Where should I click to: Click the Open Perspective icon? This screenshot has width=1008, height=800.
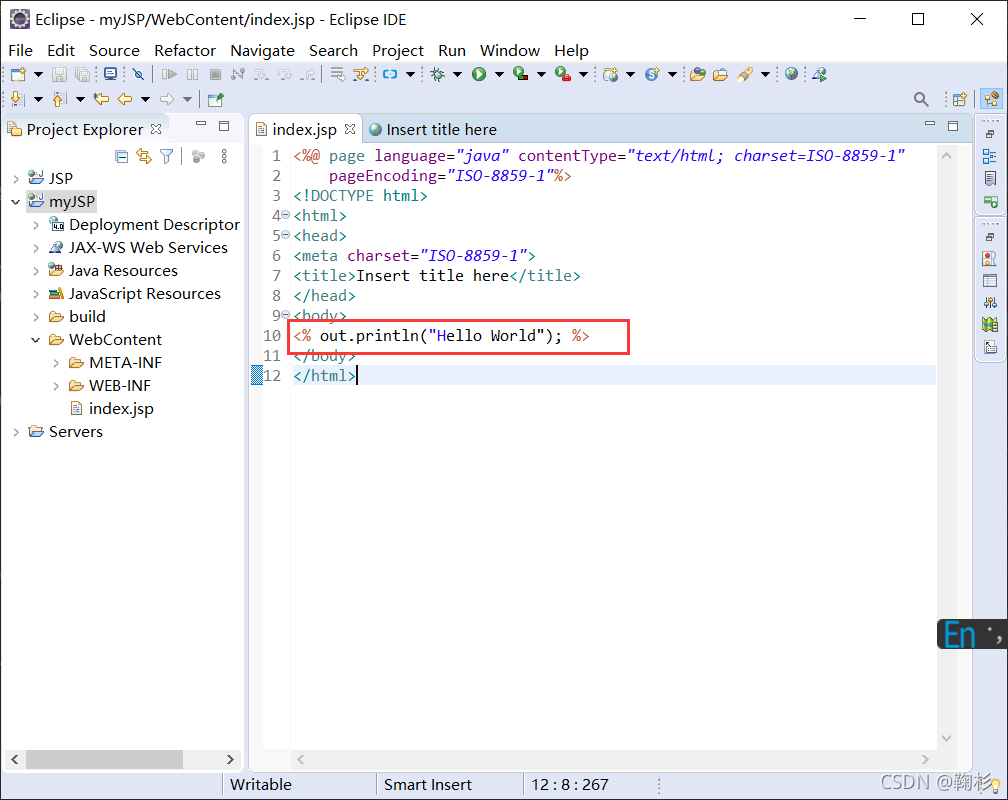960,99
